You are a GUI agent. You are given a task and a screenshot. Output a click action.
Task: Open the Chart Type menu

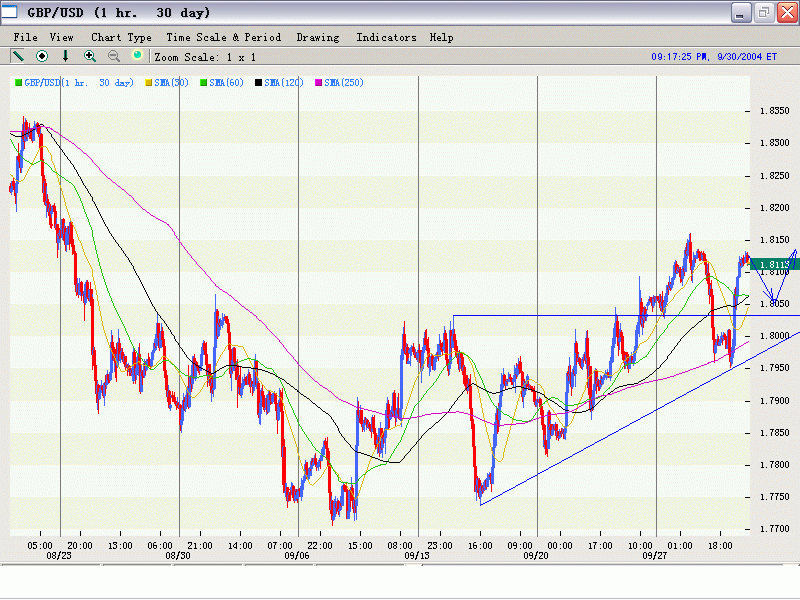[121, 37]
